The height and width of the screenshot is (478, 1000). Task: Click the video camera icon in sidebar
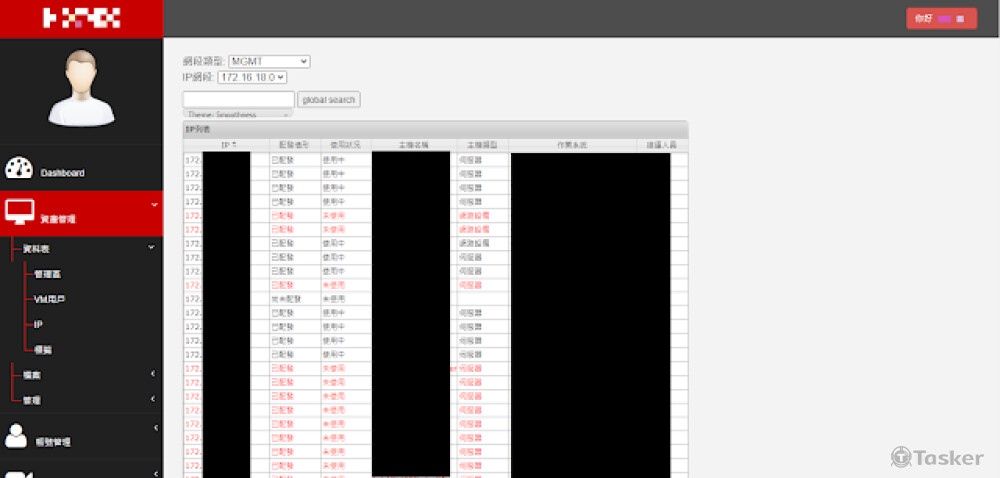pos(17,473)
